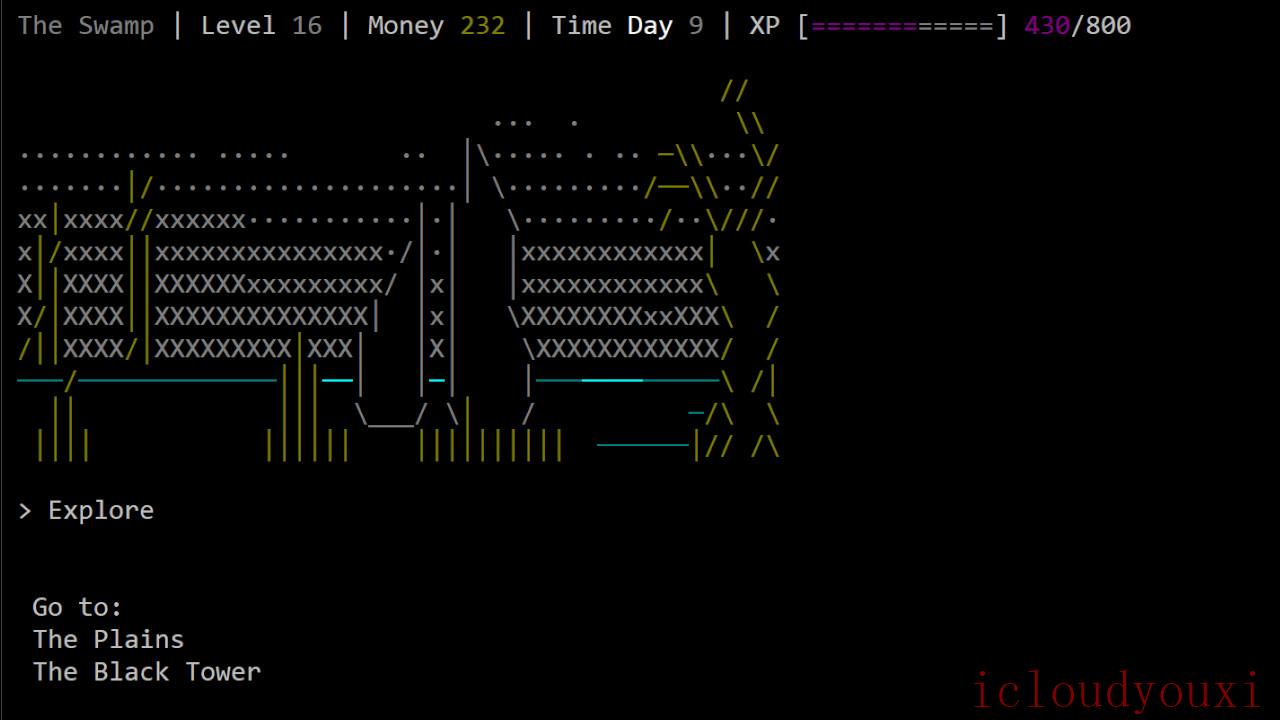
Task: Click the 'Go to:' heading
Action: pyautogui.click(x=78, y=607)
